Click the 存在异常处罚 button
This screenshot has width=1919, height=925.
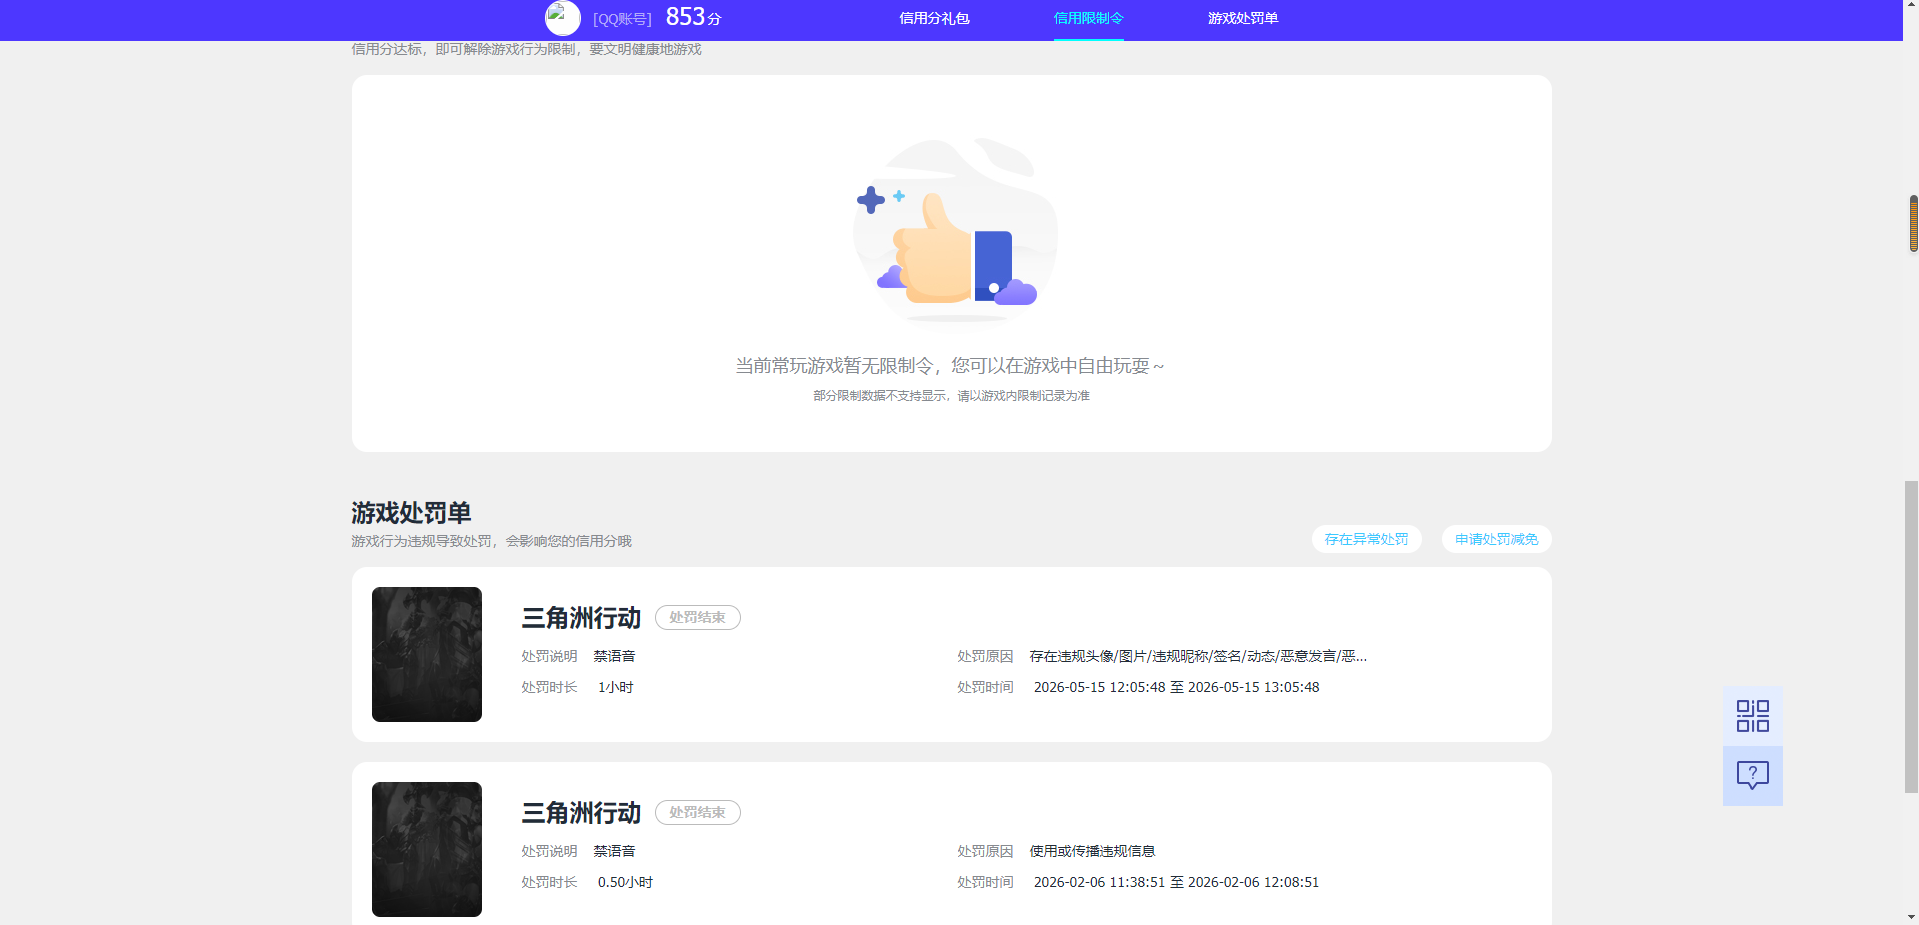click(x=1366, y=539)
